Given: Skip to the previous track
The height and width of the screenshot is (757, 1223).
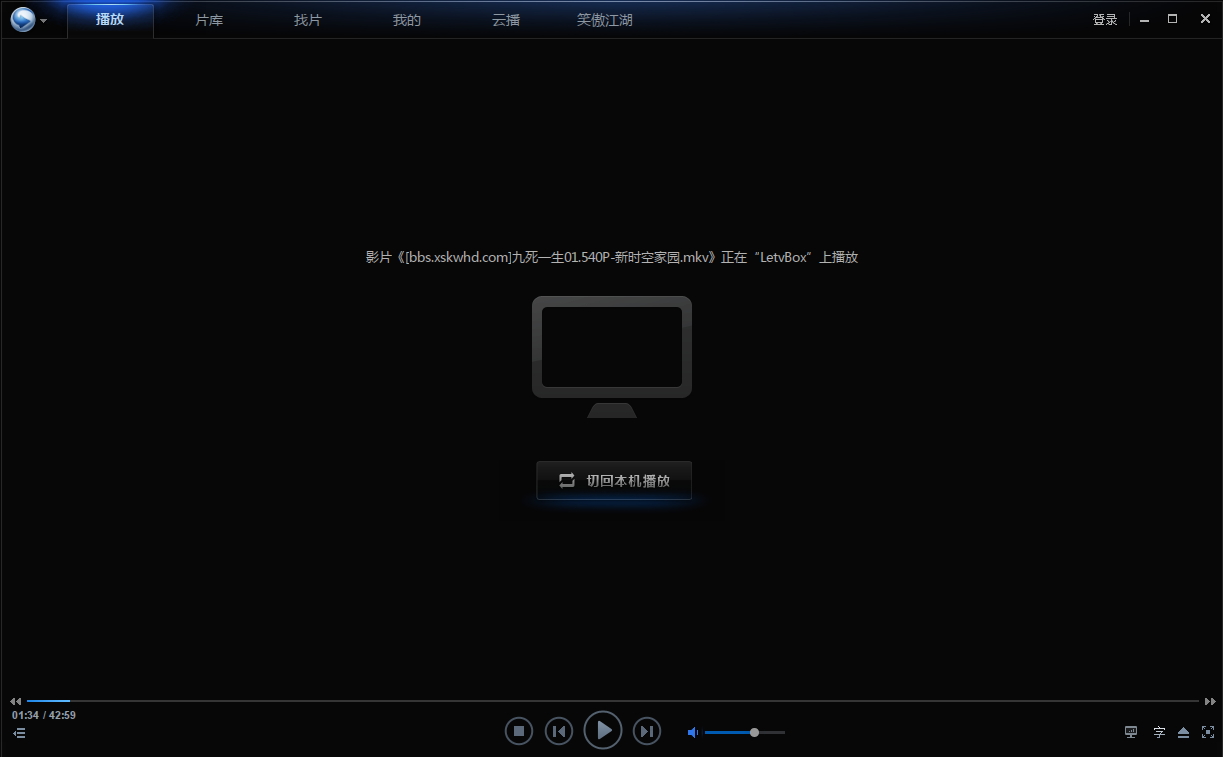Looking at the screenshot, I should coord(559,731).
